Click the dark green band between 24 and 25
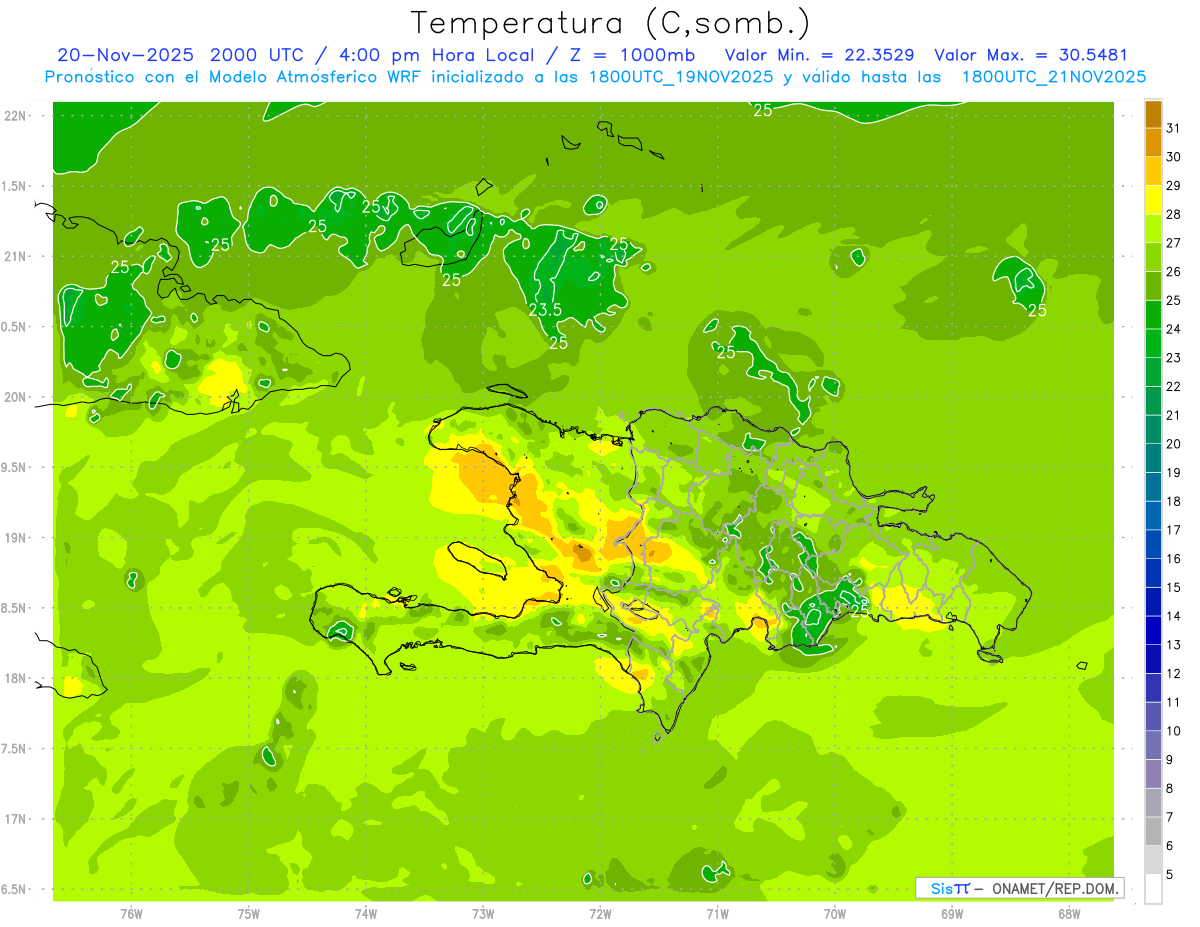Image resolution: width=1200 pixels, height=927 pixels. click(1153, 315)
